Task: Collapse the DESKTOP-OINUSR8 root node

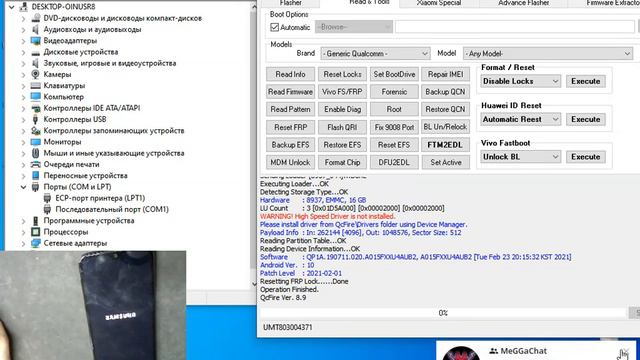Action: [x=11, y=7]
